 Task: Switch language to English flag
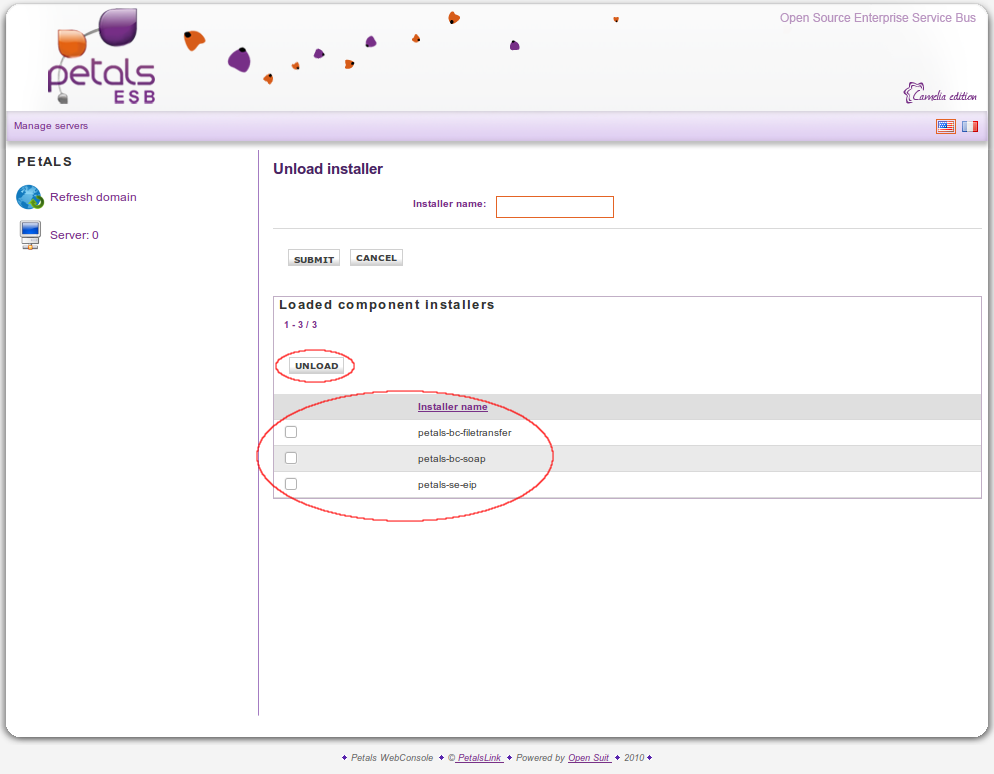point(945,126)
